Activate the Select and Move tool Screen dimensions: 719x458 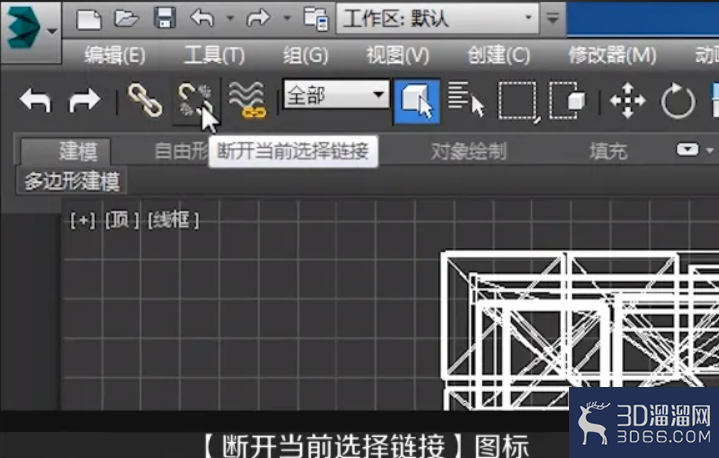click(628, 100)
